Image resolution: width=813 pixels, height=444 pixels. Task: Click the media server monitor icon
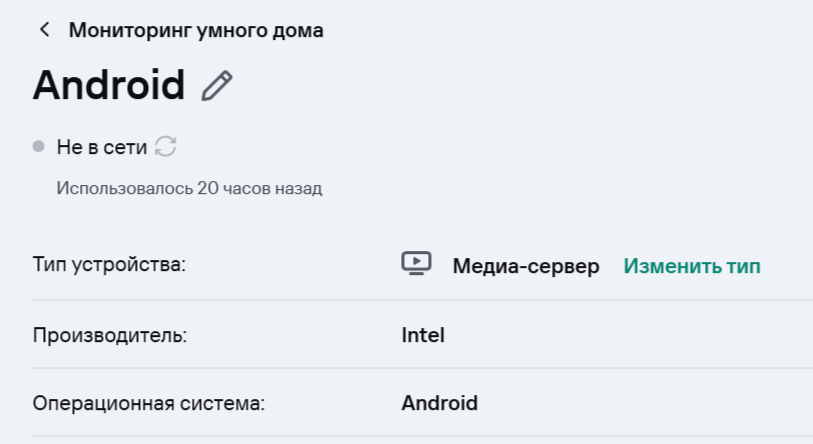[417, 264]
